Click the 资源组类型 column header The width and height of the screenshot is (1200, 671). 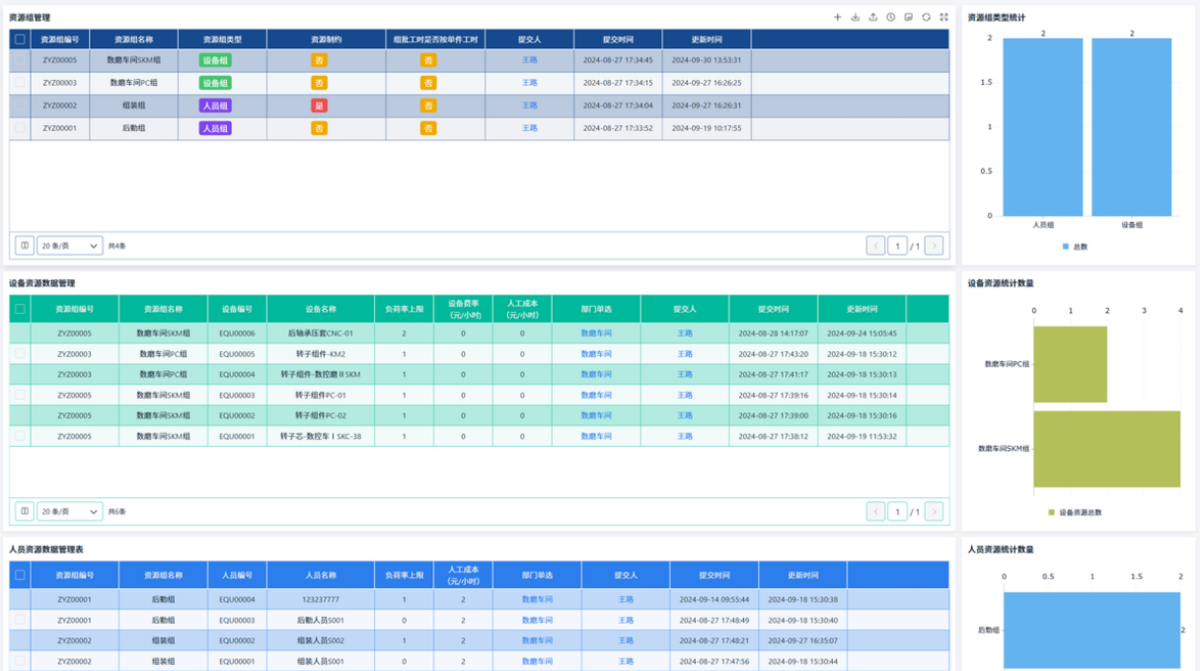223,39
